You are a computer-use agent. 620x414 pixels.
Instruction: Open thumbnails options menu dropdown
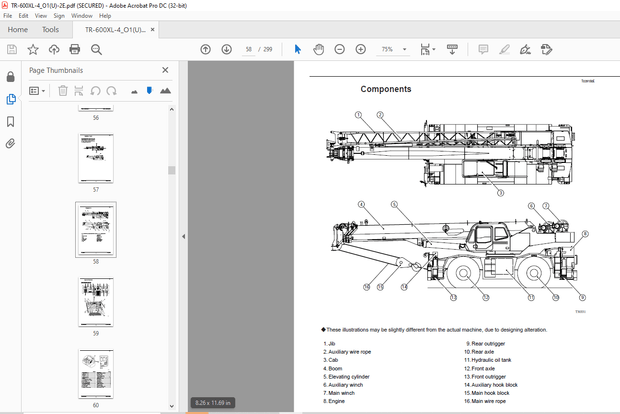click(x=37, y=91)
